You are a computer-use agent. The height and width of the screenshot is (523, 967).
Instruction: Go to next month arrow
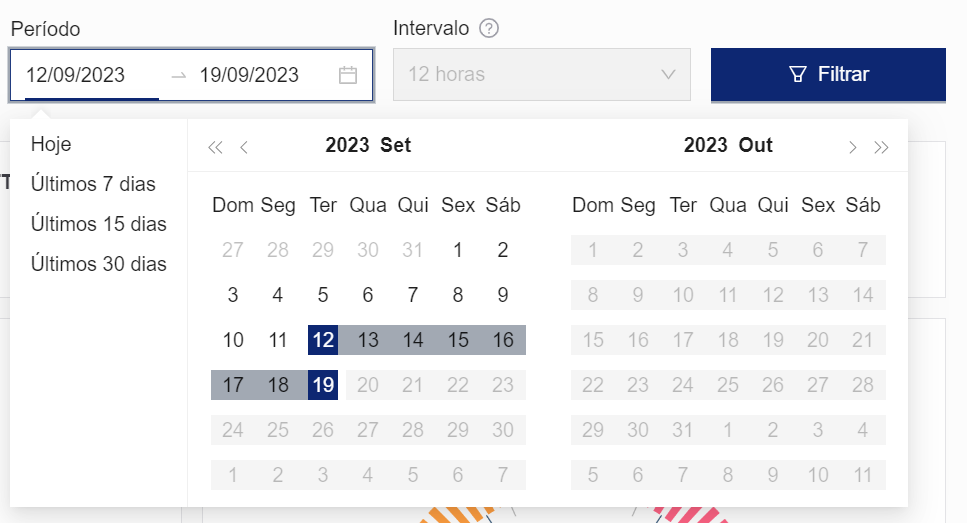[x=852, y=147]
